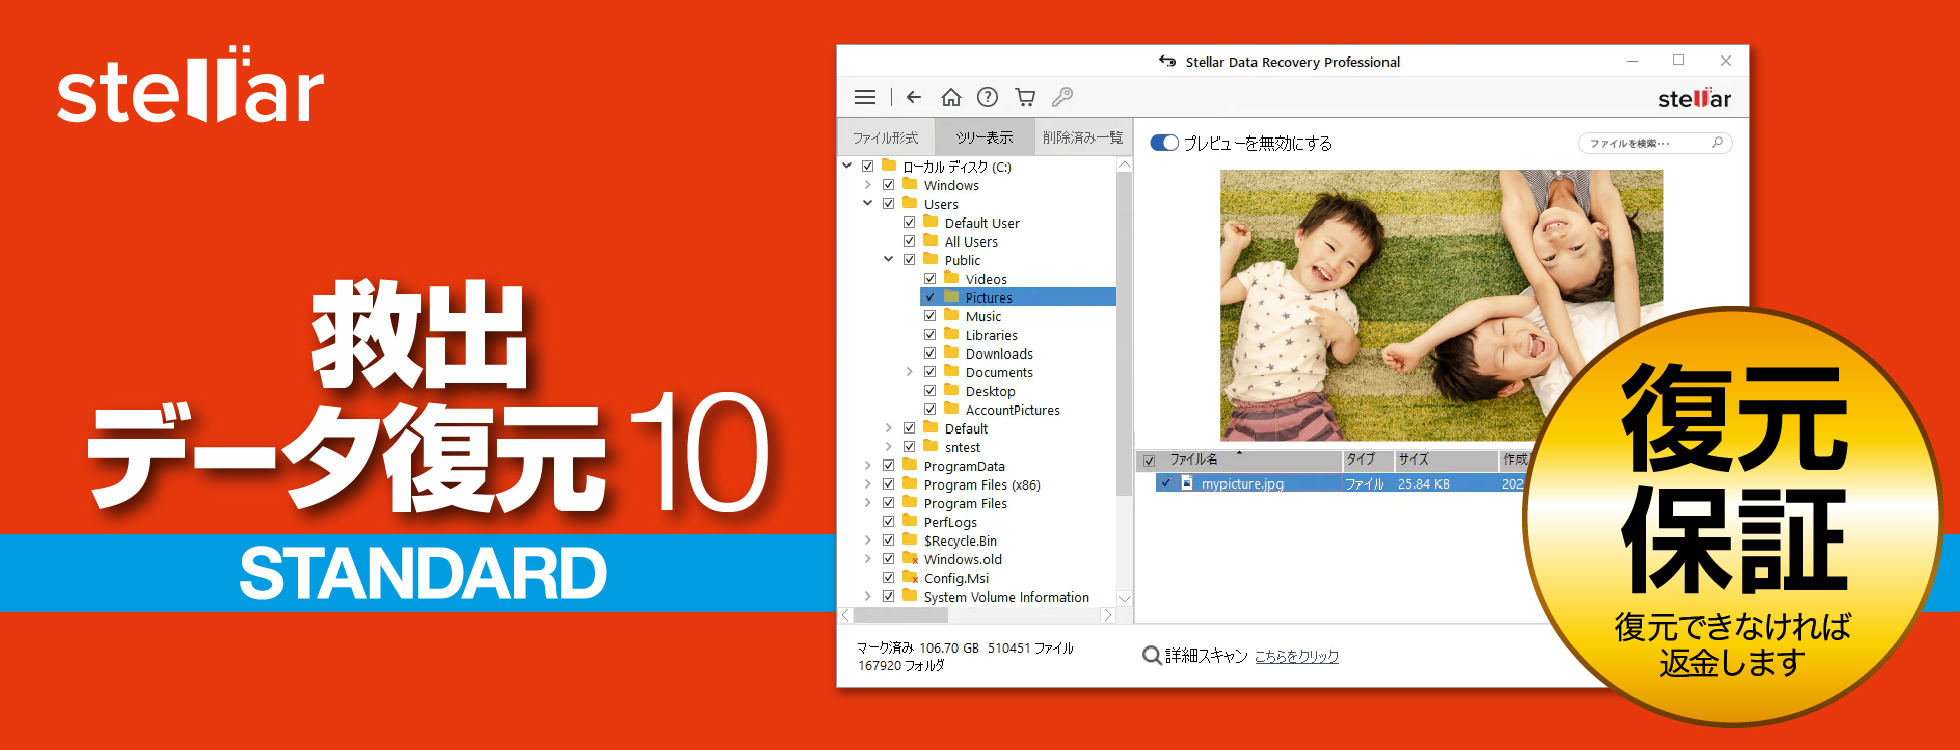This screenshot has width=1960, height=750.
Task: Click the Downloads folder icon
Action: (952, 353)
